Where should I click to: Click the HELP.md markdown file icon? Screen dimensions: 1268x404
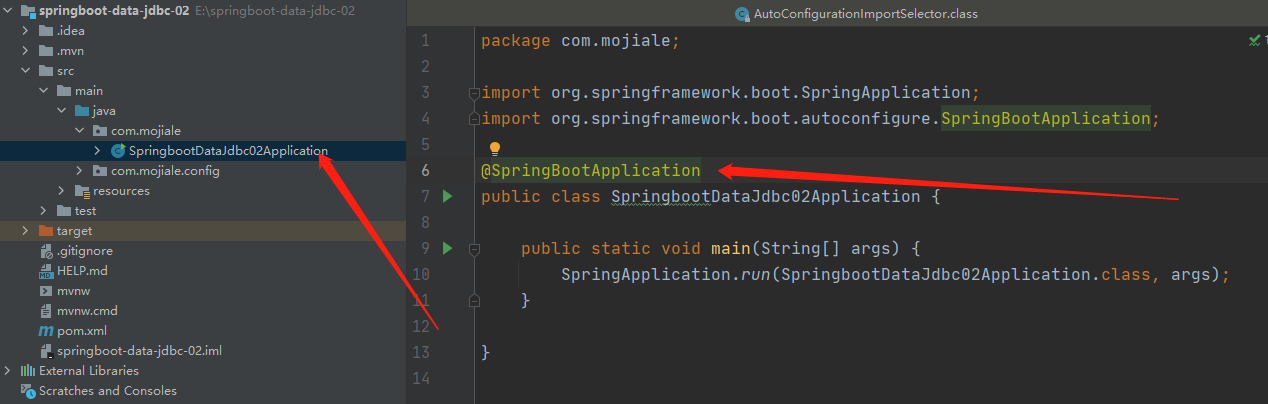46,271
